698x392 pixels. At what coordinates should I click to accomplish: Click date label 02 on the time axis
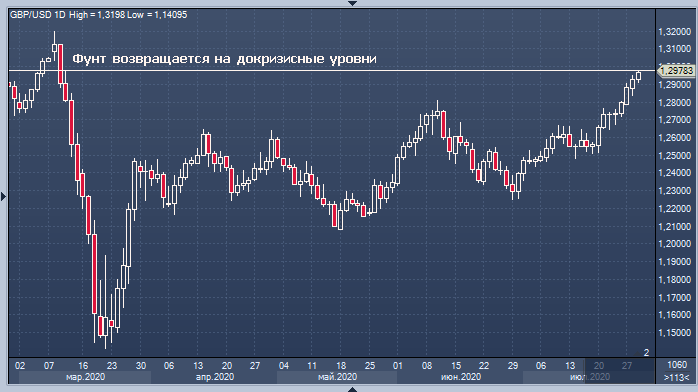[20, 366]
